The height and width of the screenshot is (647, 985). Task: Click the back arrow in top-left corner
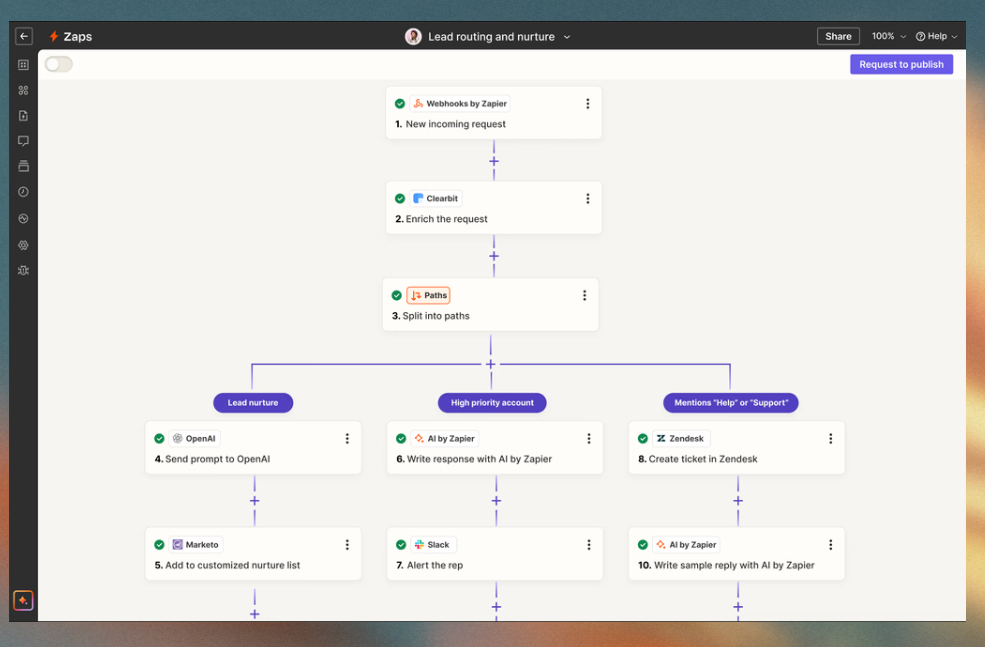click(24, 36)
